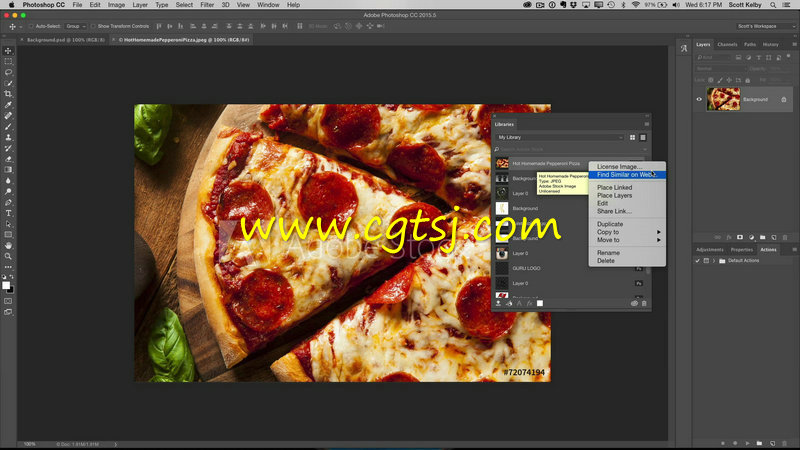Toggle visibility of Background layer

tap(699, 99)
